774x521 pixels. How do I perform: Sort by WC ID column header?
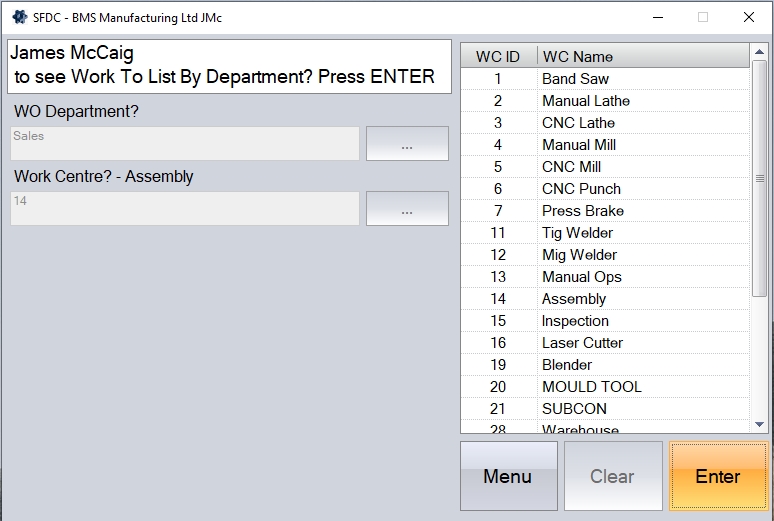[498, 56]
